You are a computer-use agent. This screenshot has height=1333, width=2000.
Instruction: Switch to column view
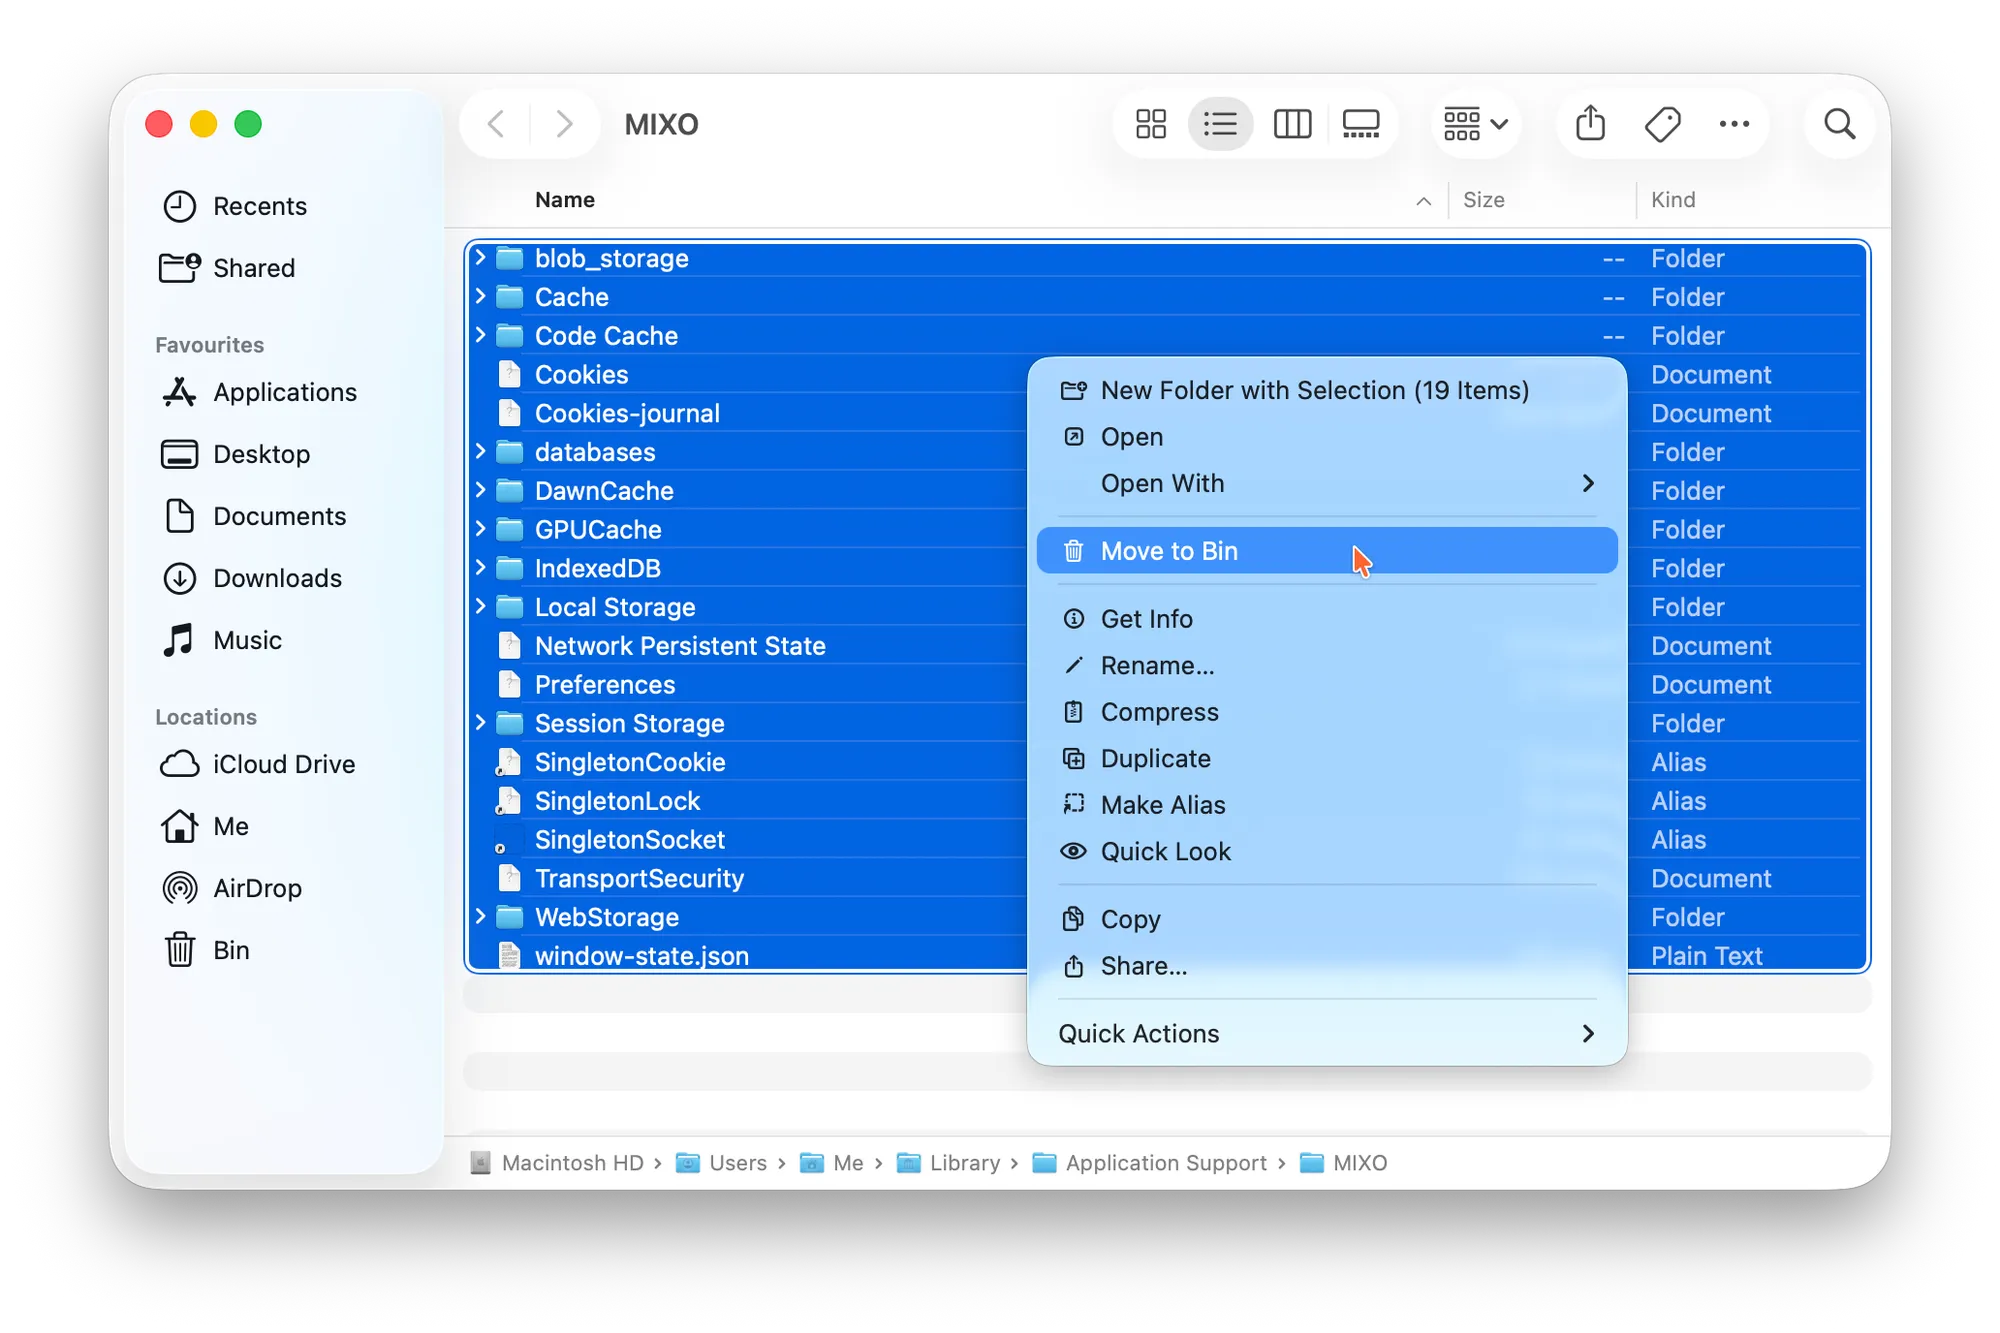click(1291, 124)
